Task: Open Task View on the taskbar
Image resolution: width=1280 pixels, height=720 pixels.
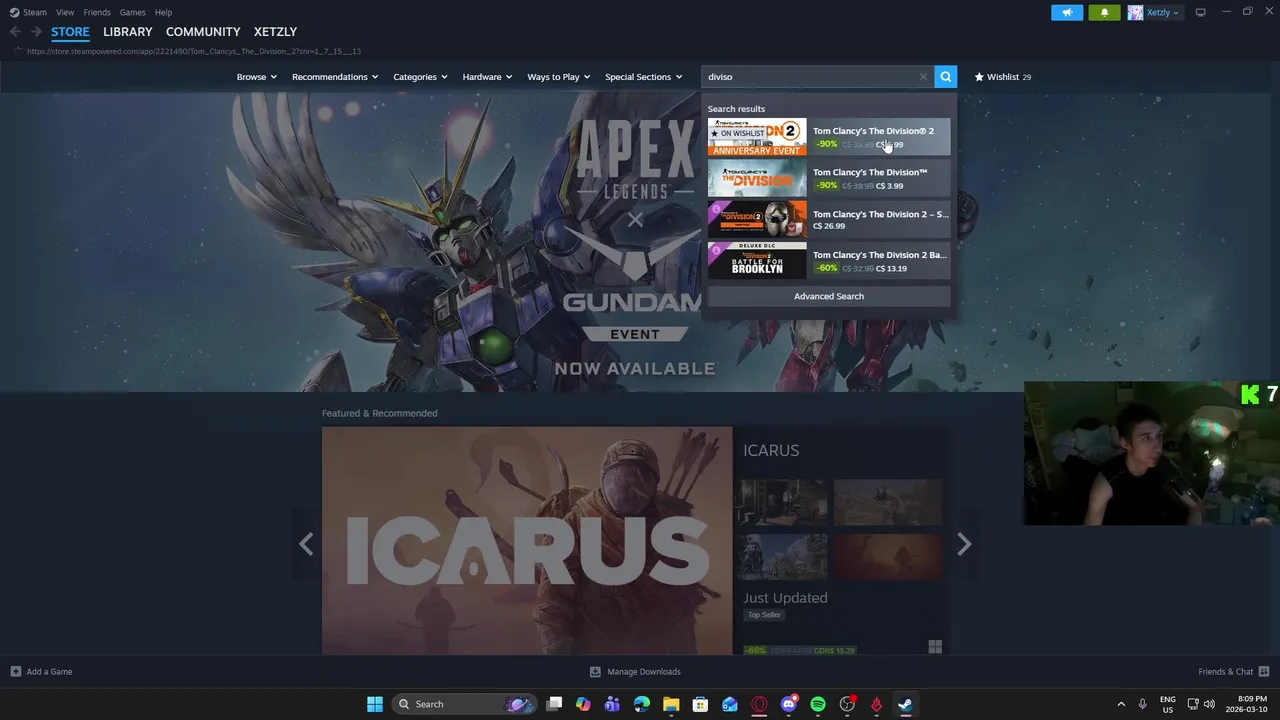Action: click(x=554, y=704)
